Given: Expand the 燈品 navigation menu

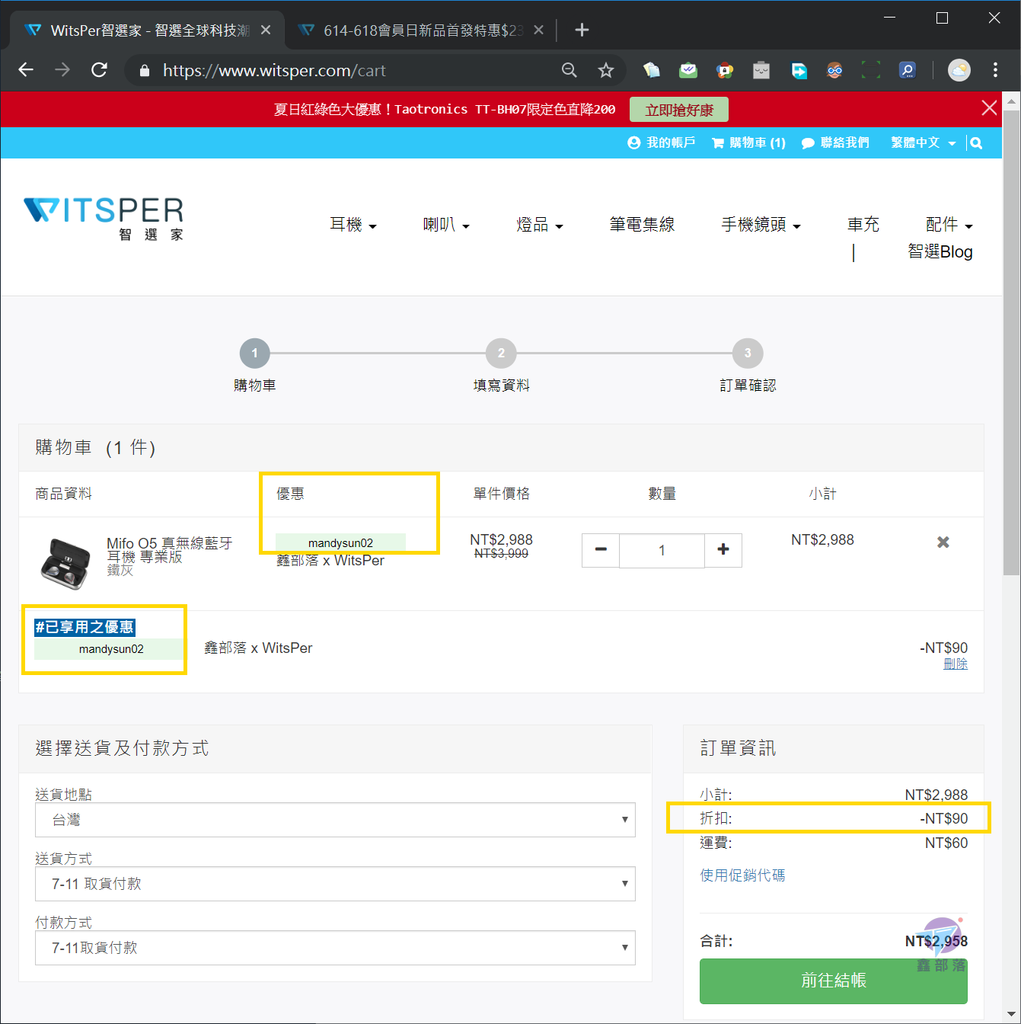Looking at the screenshot, I should [540, 225].
